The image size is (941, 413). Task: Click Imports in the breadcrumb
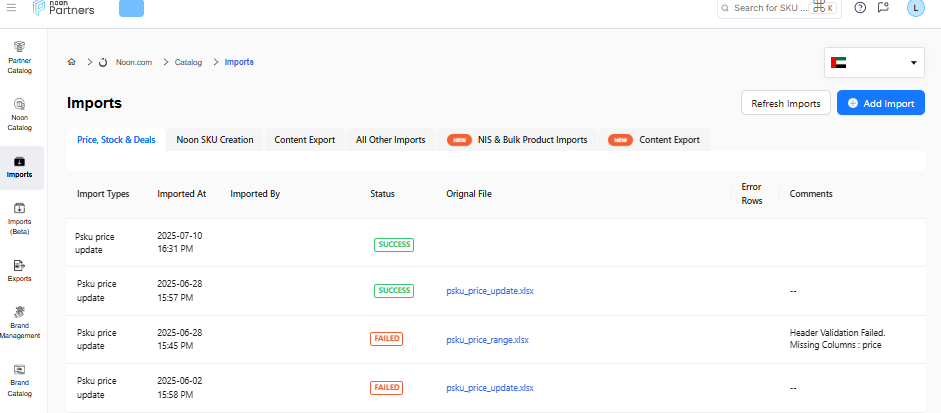pos(239,62)
